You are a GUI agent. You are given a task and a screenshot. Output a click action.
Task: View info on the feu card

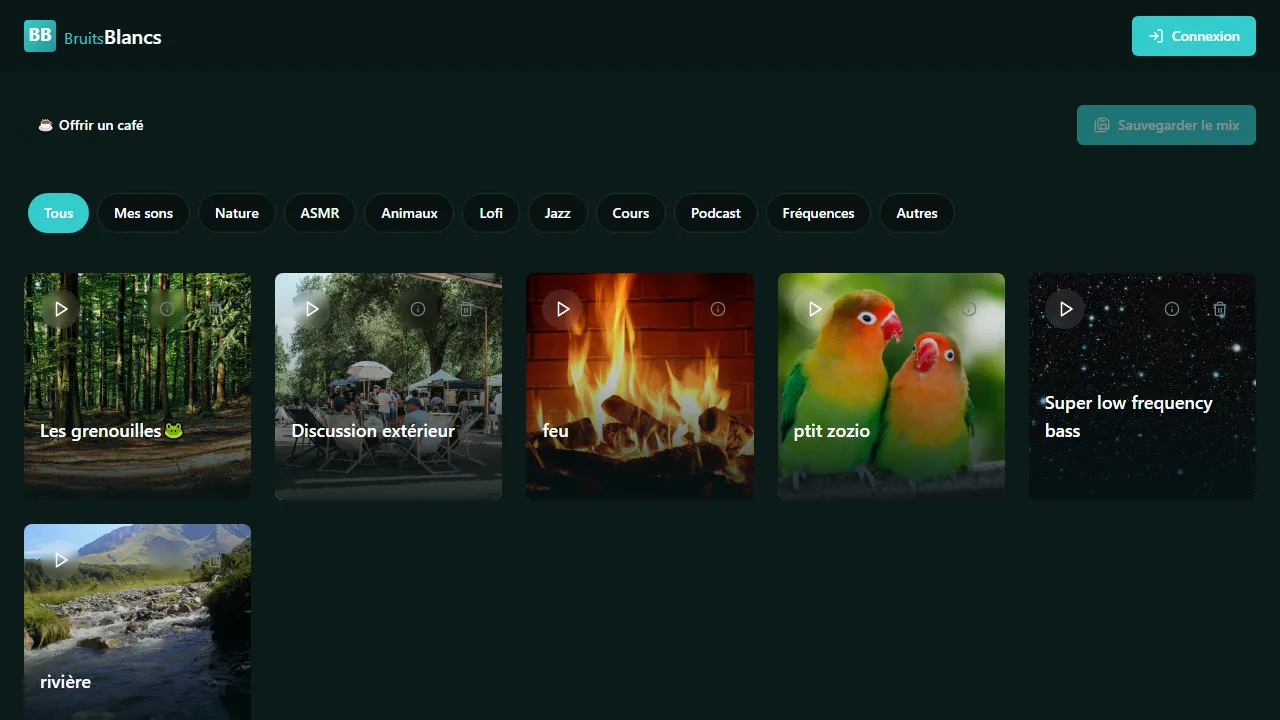click(x=718, y=309)
